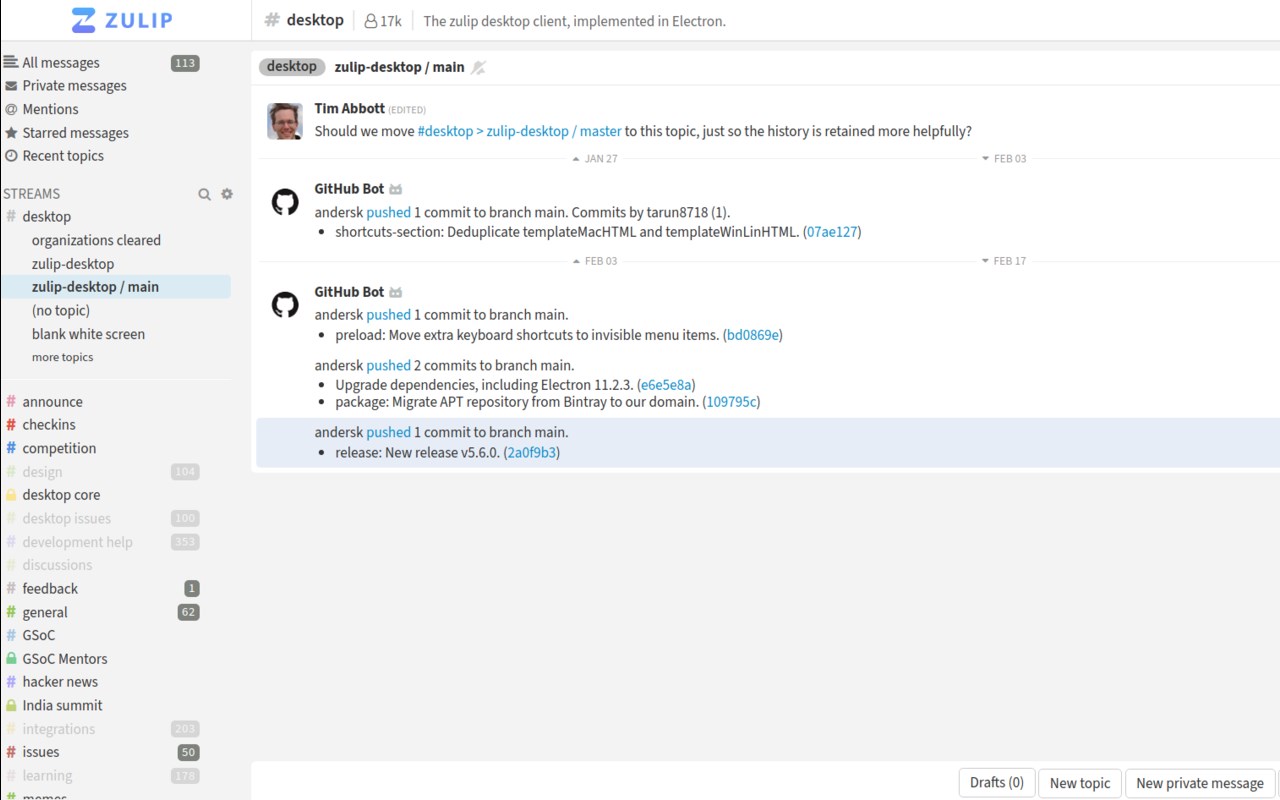
Task: Click the Zulip logo
Action: pos(122,20)
